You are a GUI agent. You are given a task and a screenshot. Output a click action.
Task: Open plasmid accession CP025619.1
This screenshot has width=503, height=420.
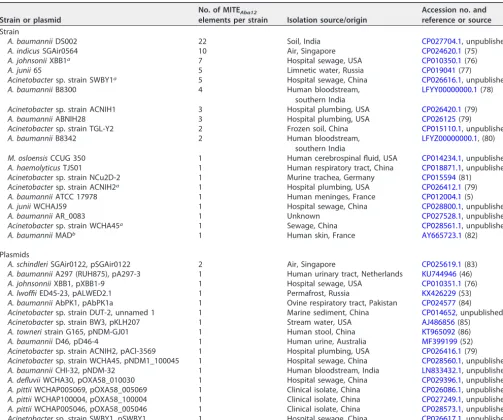pos(442,264)
